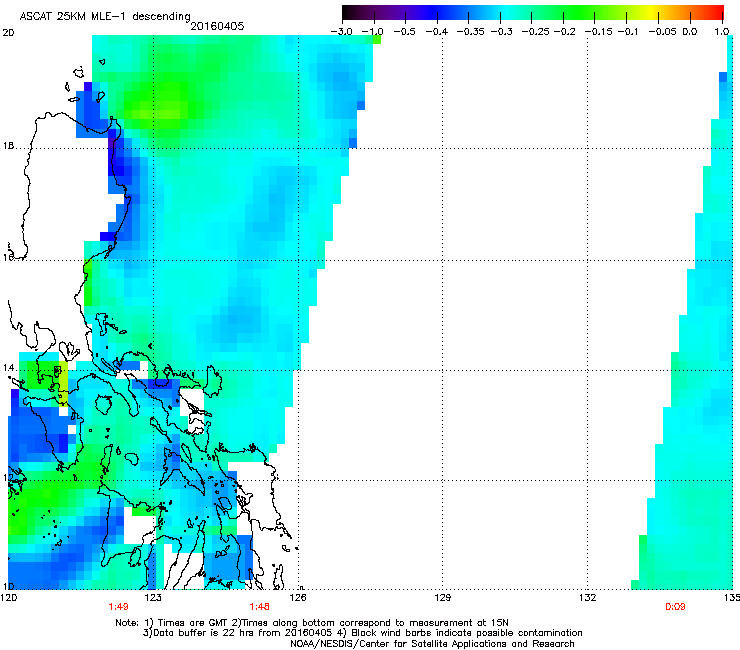Click the colorbar label "-0.5"
Screen dimensions: 740x650
pyautogui.click(x=404, y=32)
